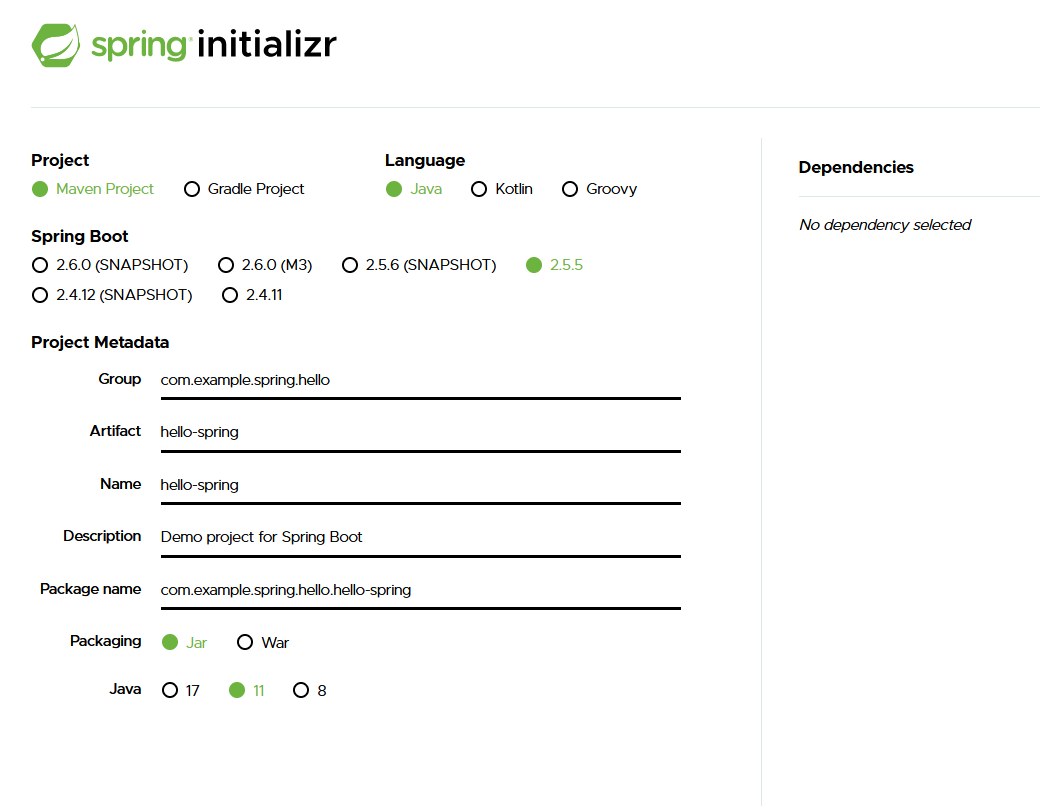
Task: Click the Description field label
Action: point(102,536)
